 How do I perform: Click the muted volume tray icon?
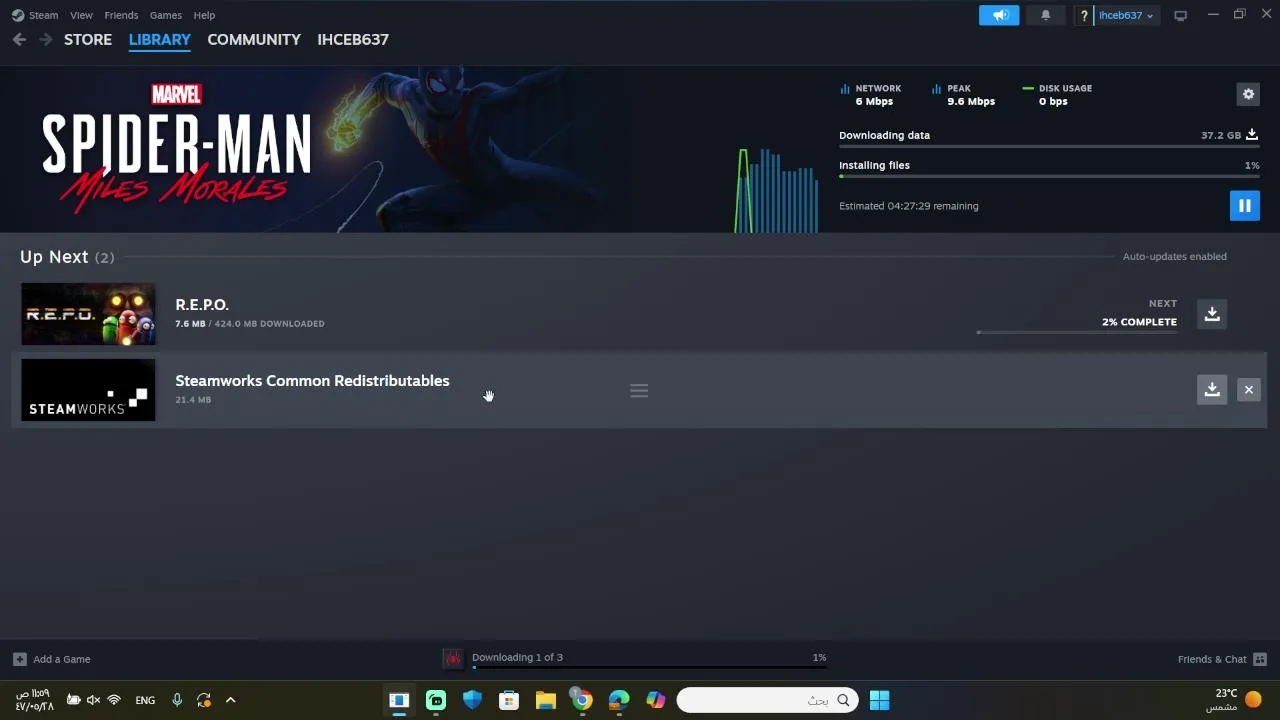[93, 700]
